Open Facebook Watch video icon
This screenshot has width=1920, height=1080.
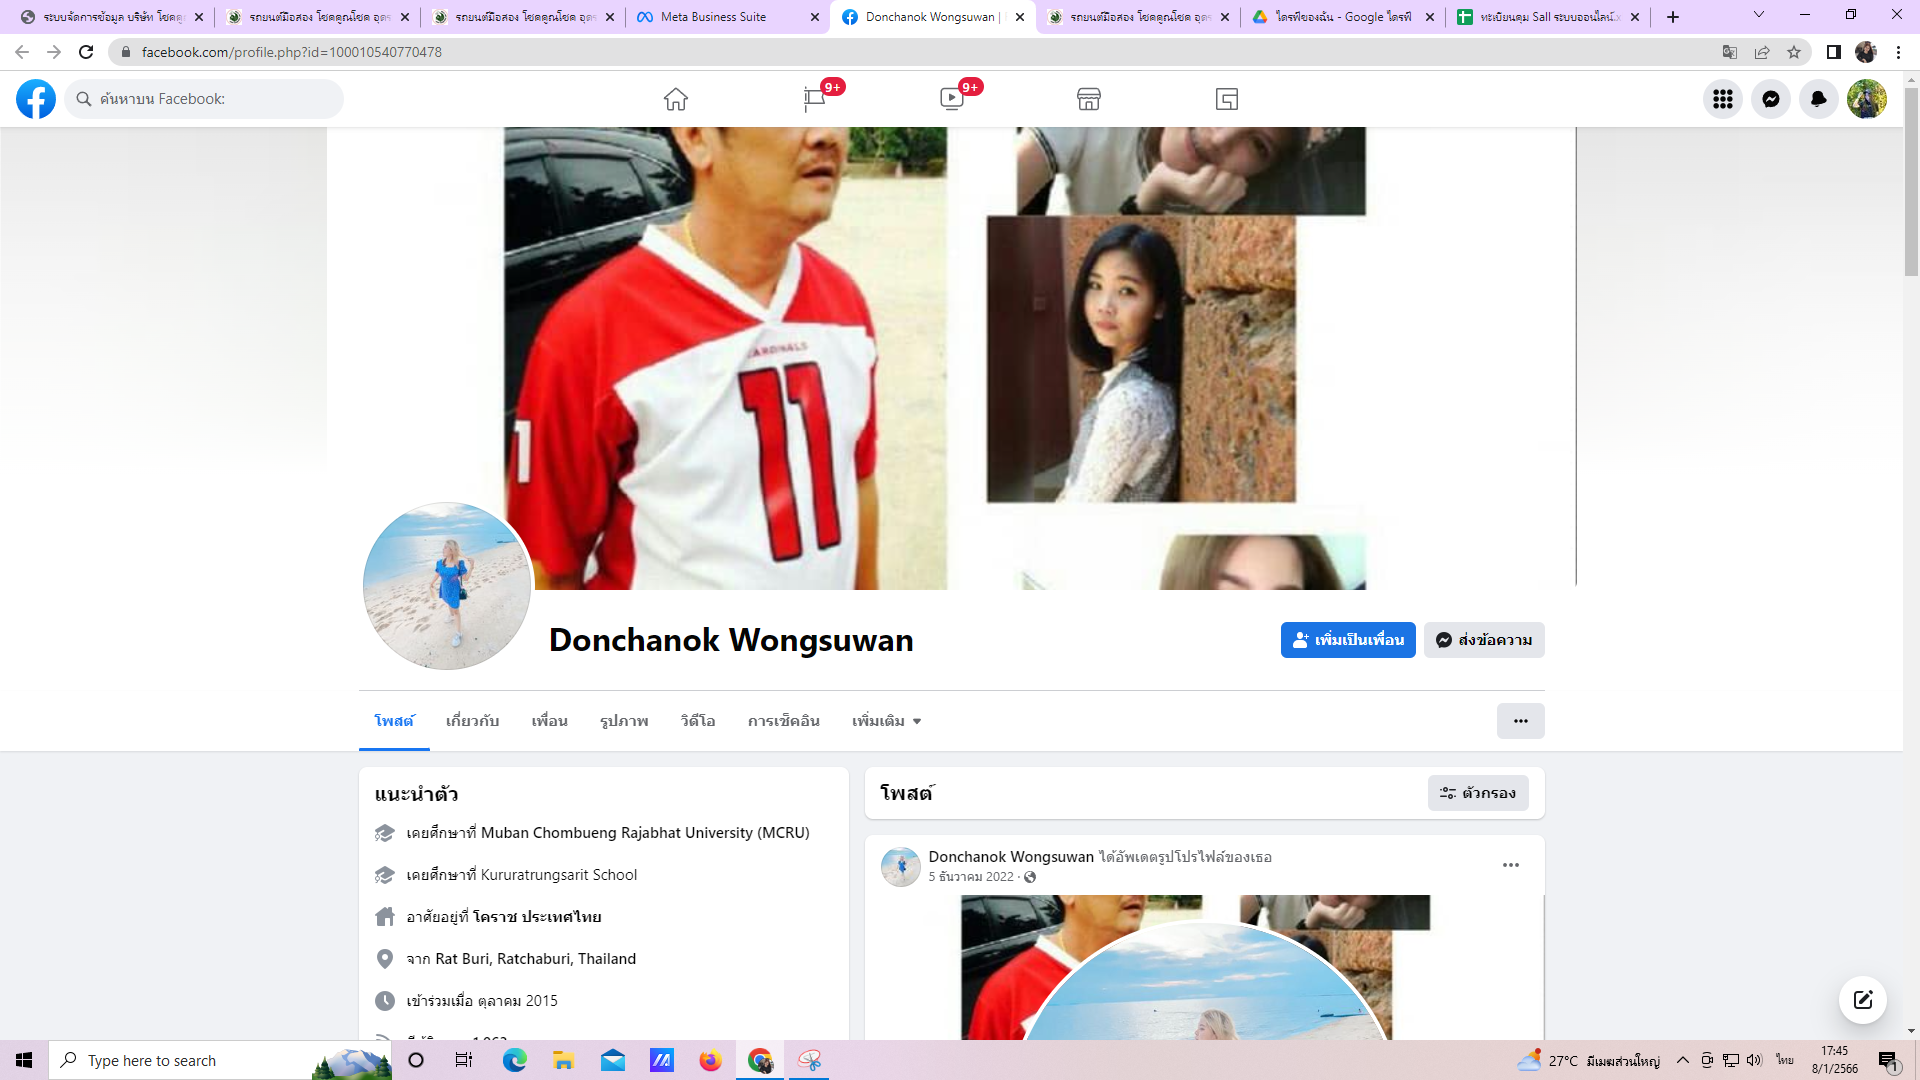click(952, 99)
